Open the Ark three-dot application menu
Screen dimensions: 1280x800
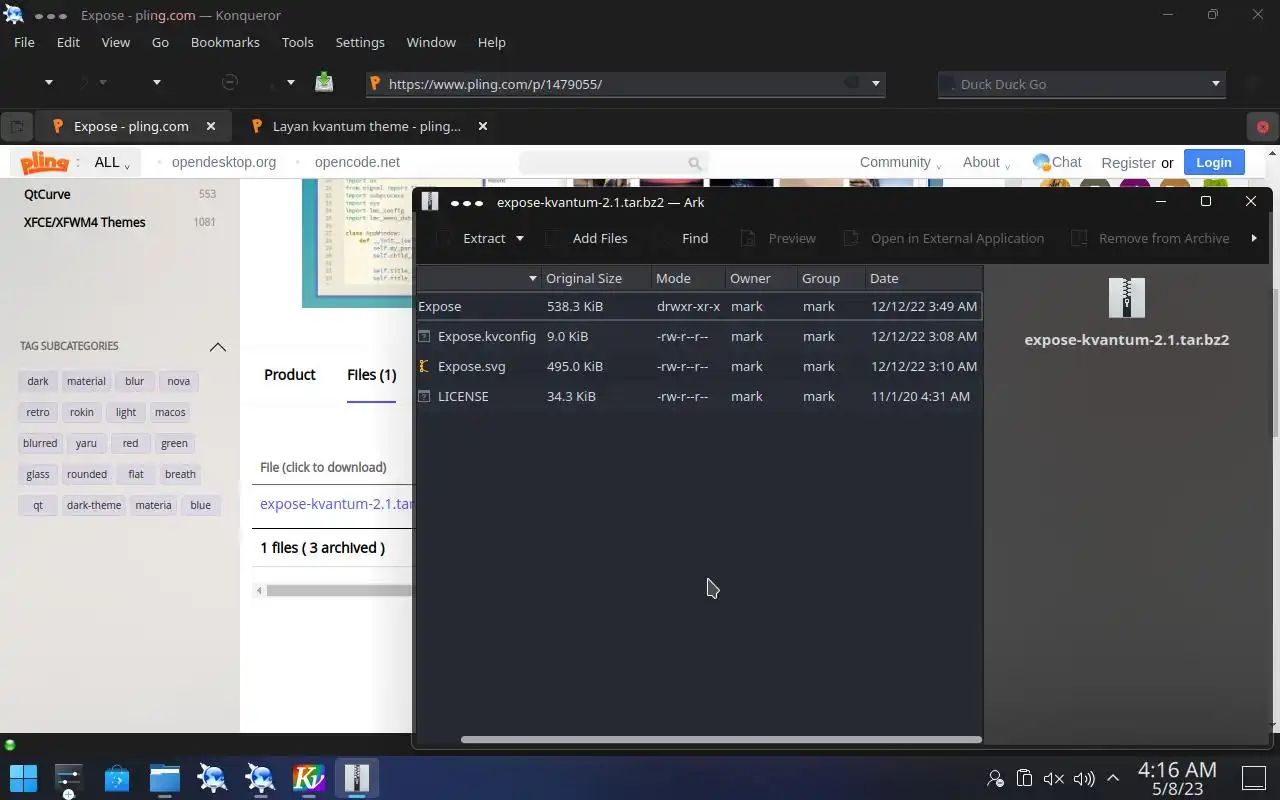[x=467, y=202]
